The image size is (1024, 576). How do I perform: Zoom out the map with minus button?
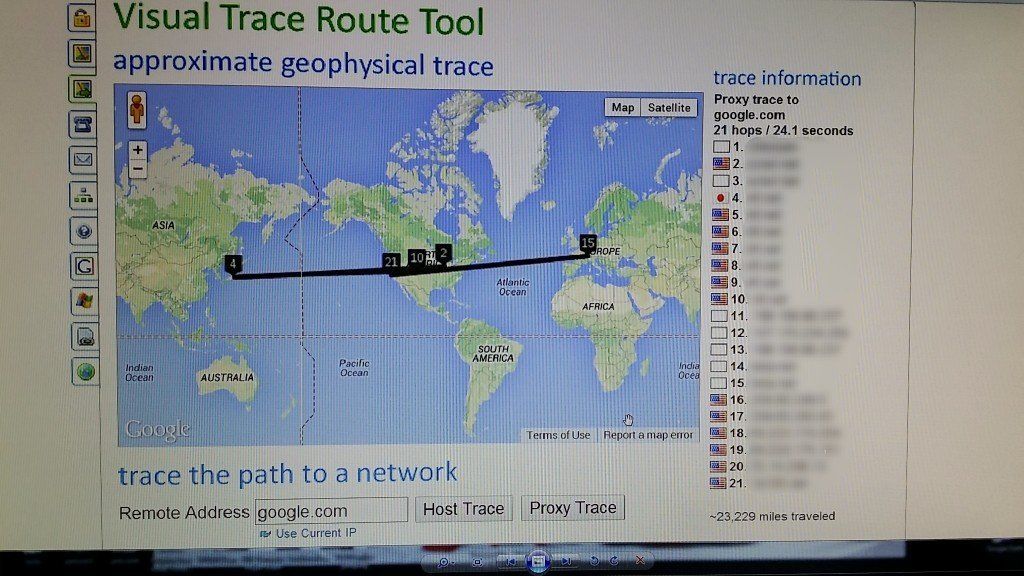tap(137, 169)
